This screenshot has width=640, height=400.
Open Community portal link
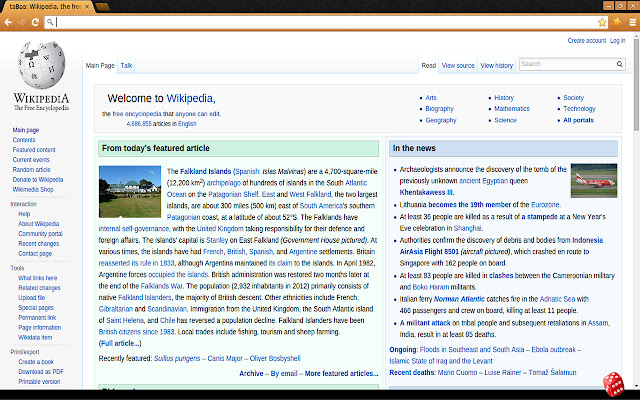40,234
